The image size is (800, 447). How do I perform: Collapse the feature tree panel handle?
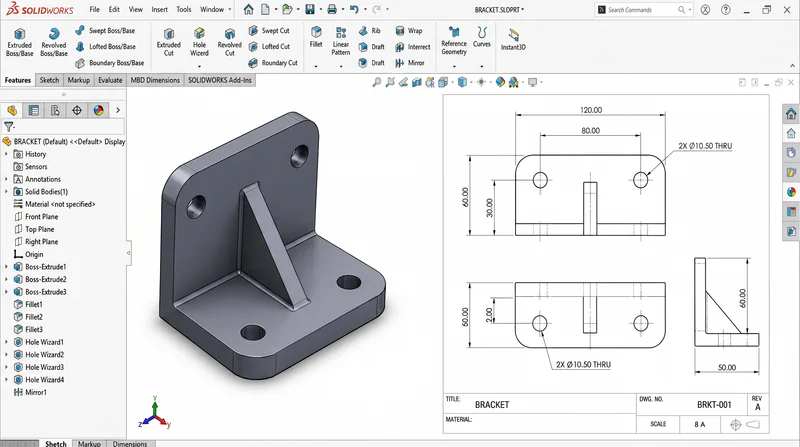pos(129,253)
